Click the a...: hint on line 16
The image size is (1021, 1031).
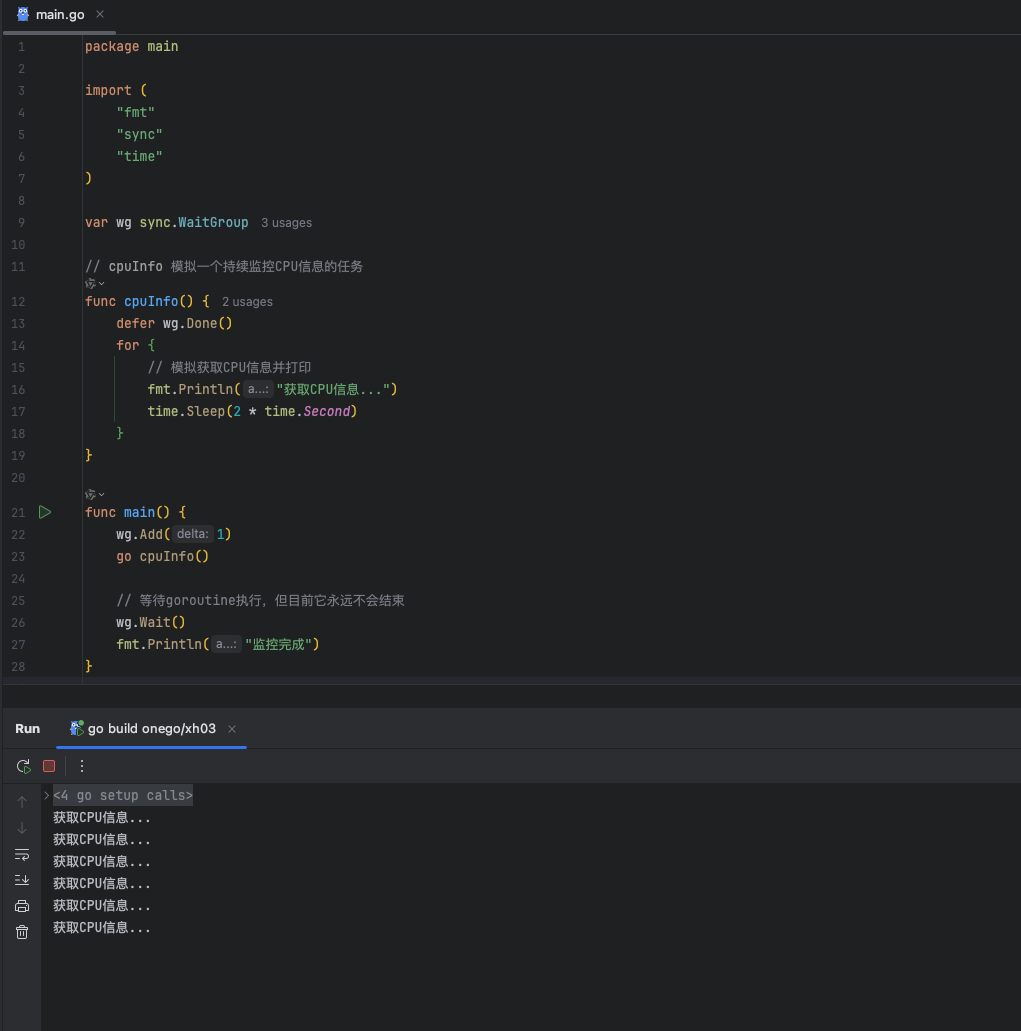258,389
